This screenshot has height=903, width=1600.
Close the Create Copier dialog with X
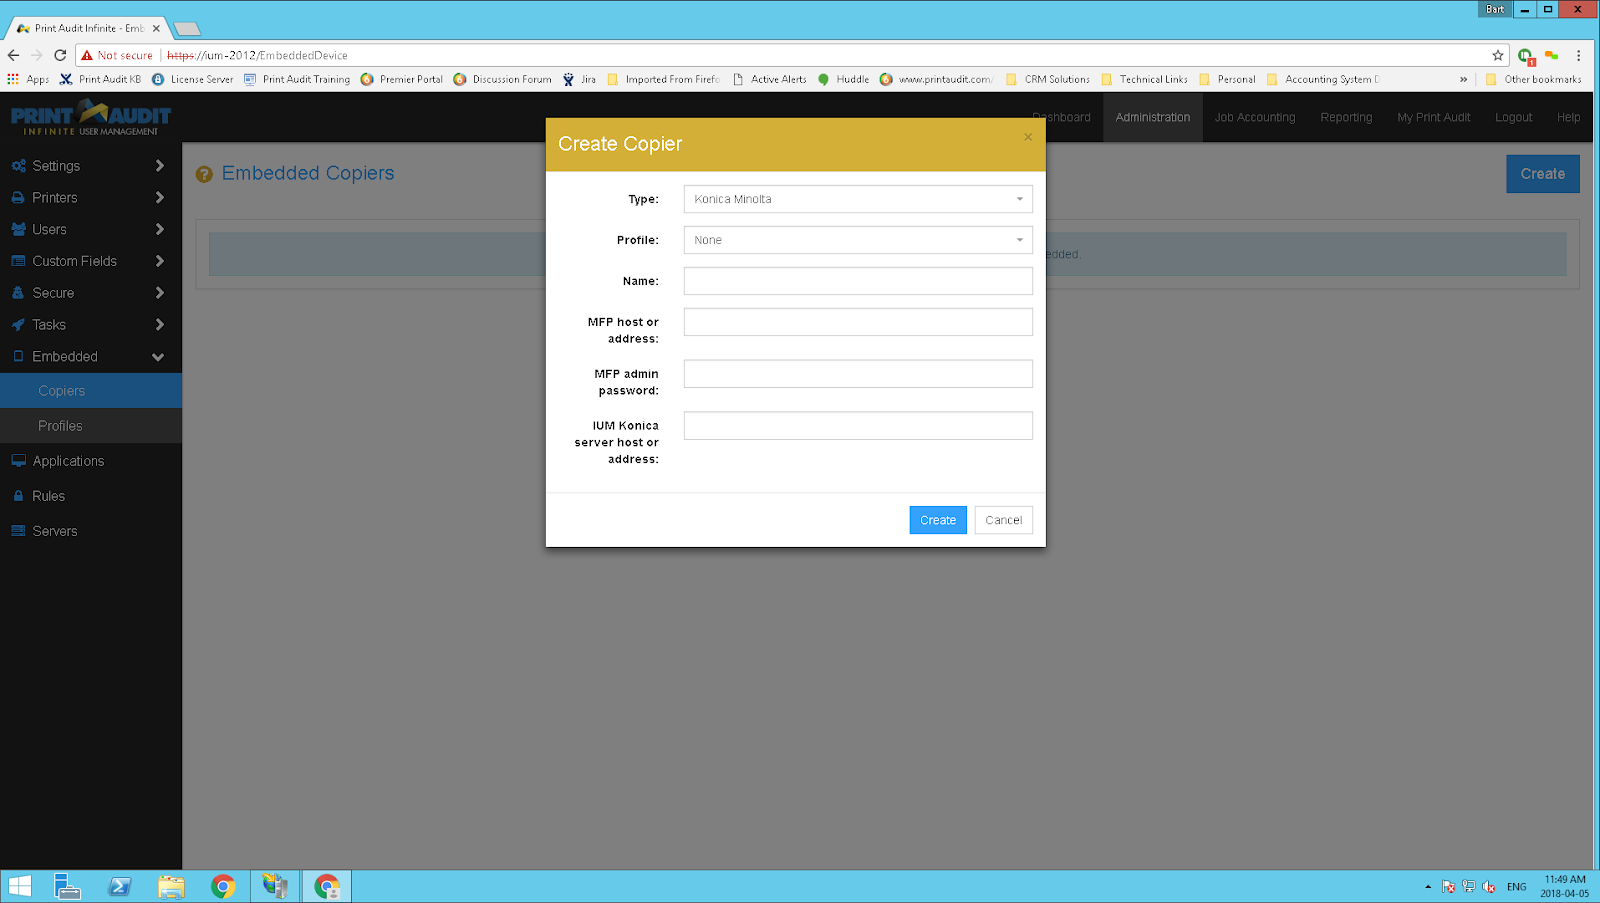pos(1028,137)
